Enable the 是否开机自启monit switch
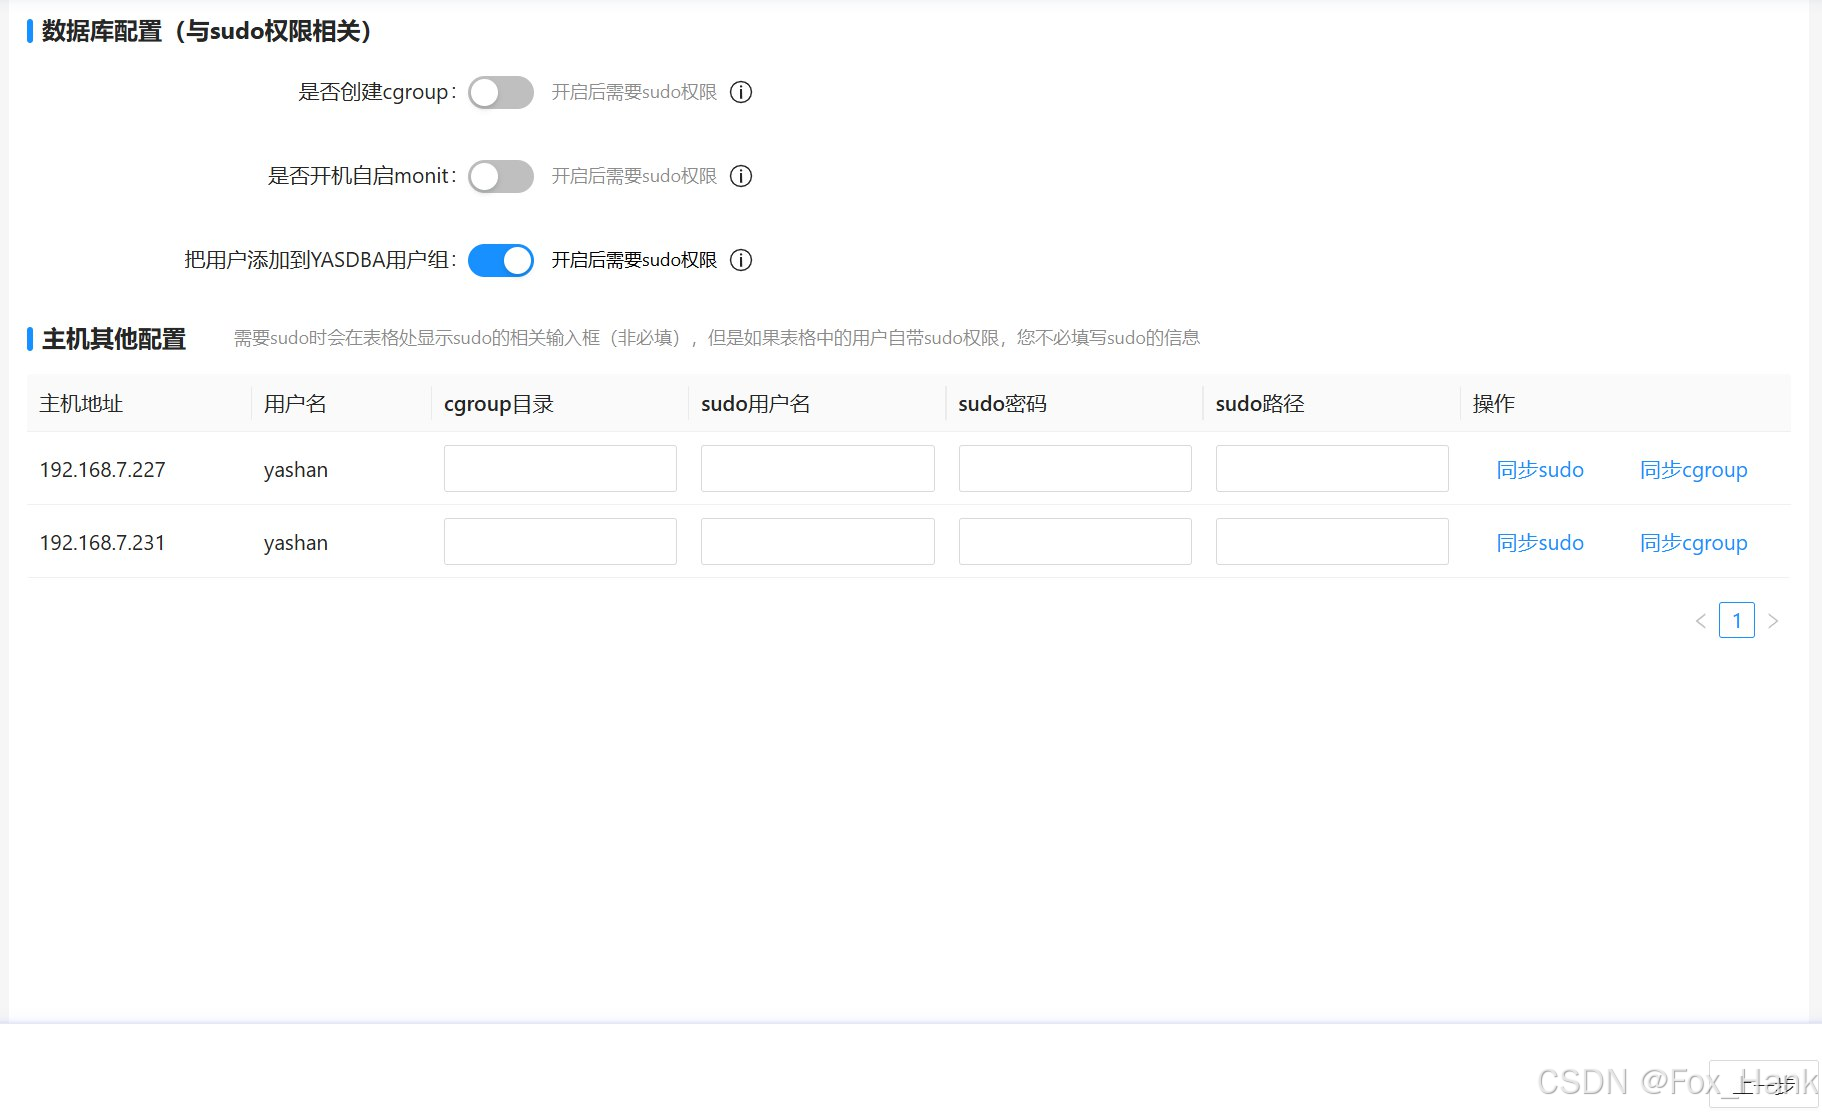The image size is (1822, 1114). coord(501,176)
